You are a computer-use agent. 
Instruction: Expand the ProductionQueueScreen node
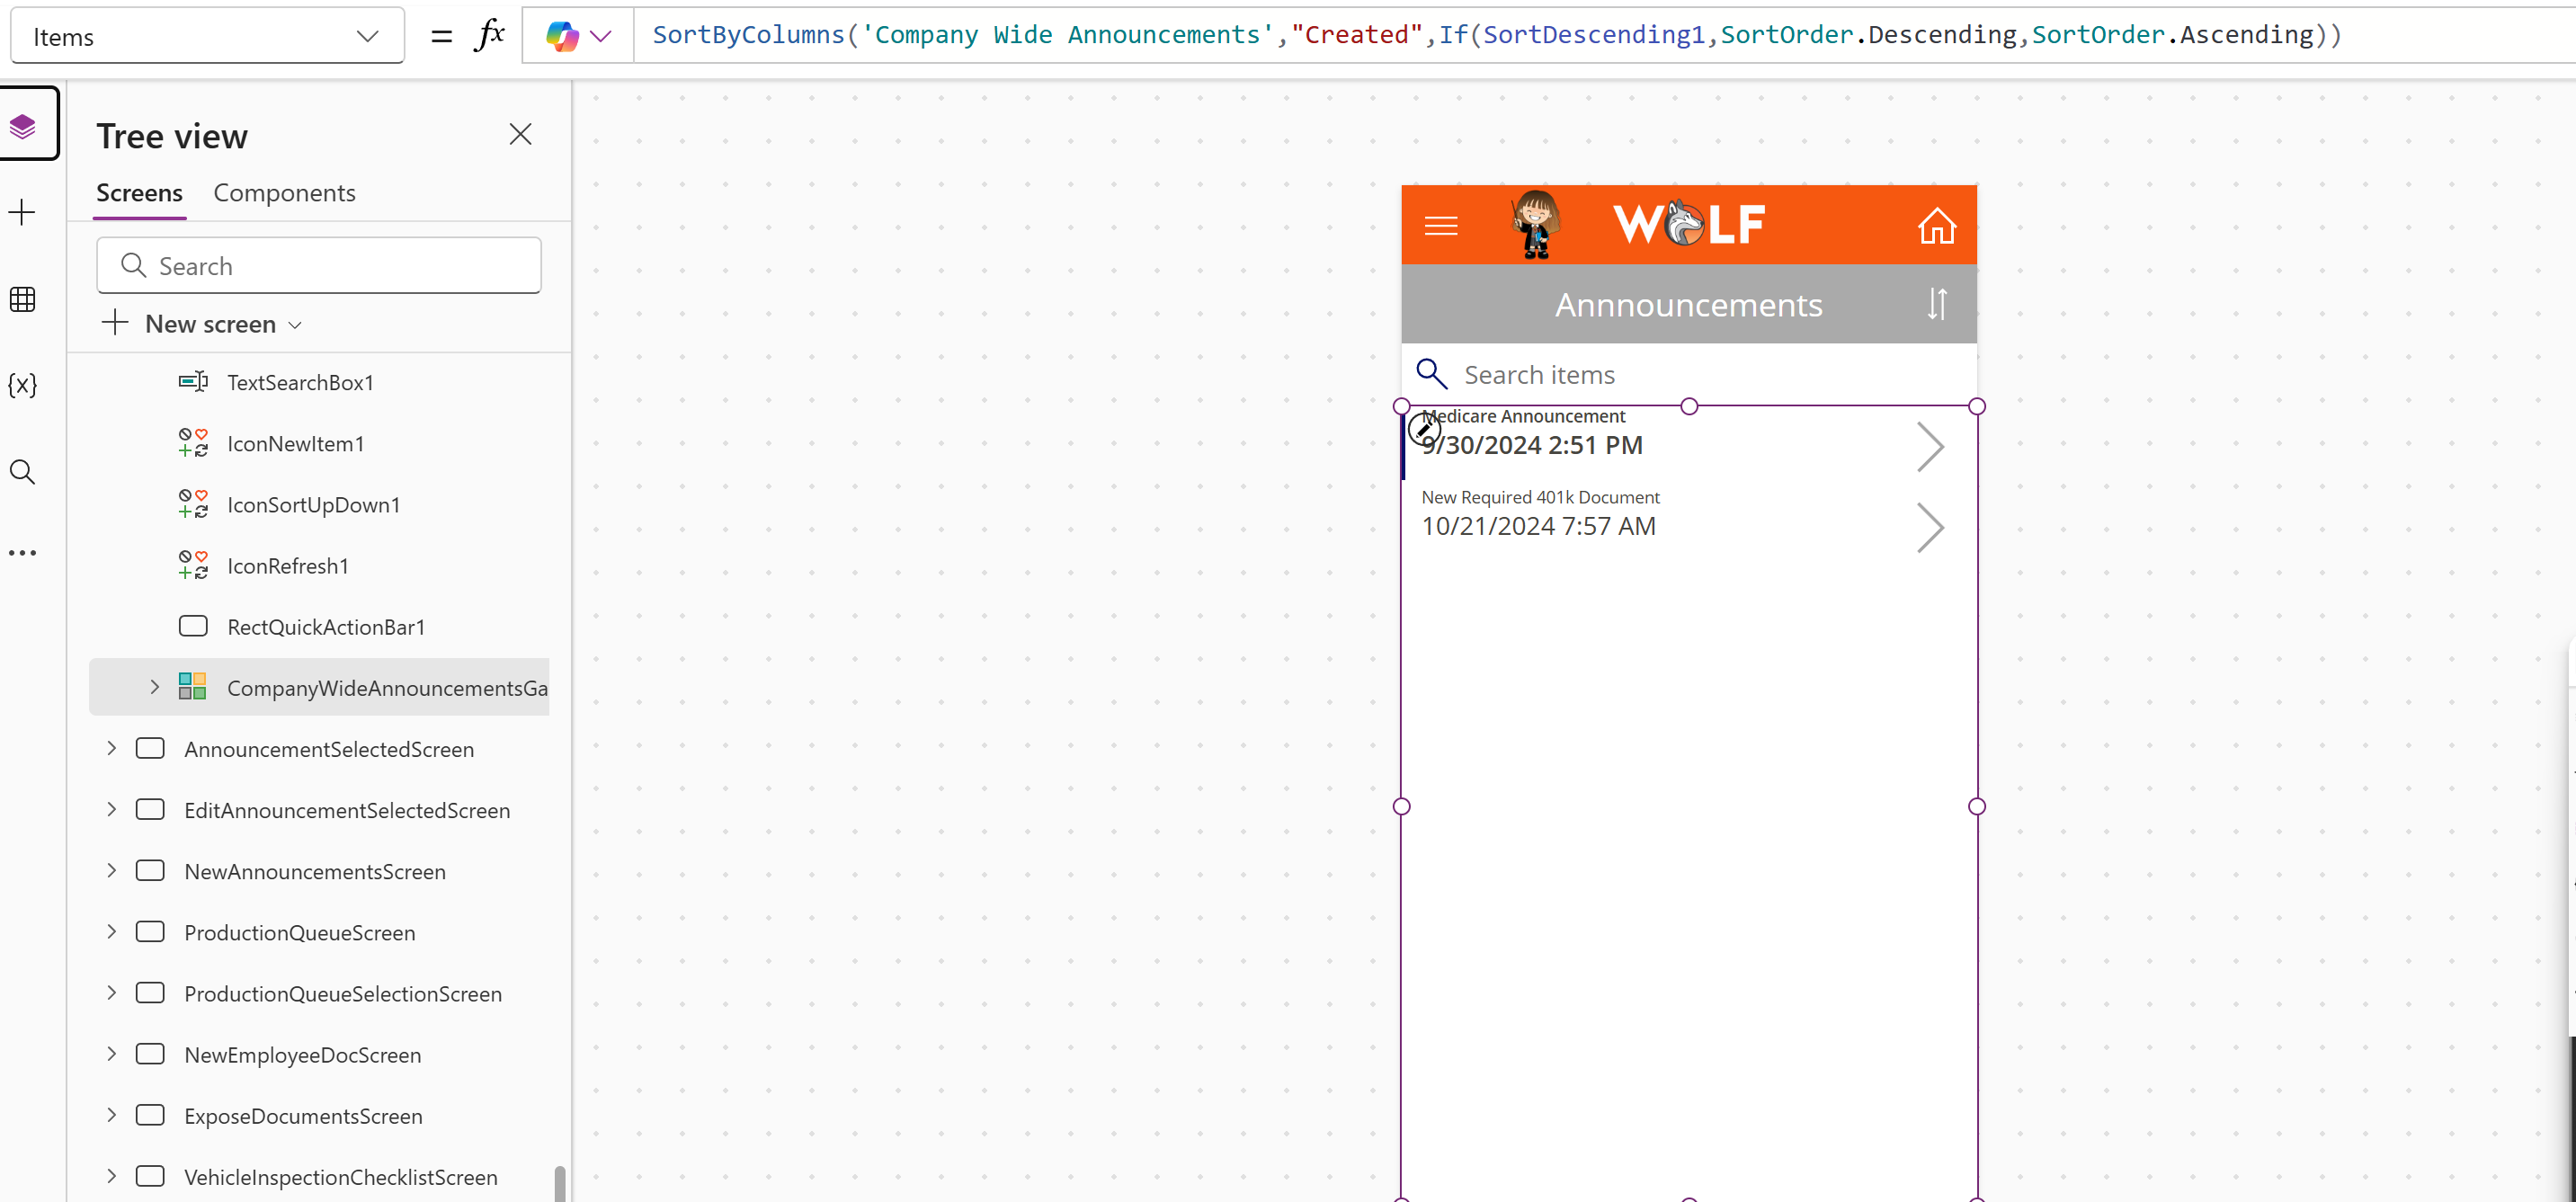coord(112,933)
